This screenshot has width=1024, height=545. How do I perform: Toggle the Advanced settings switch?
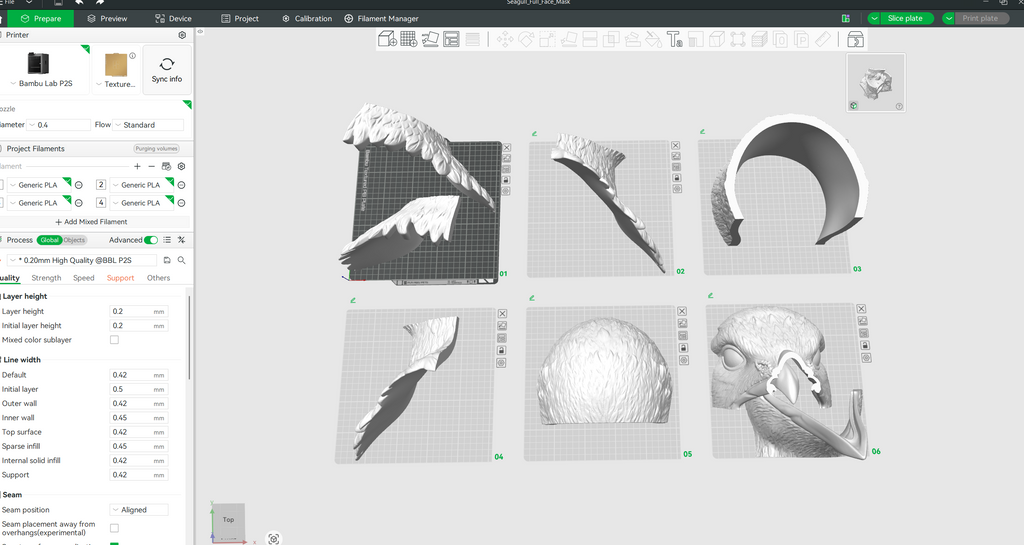pyautogui.click(x=151, y=240)
